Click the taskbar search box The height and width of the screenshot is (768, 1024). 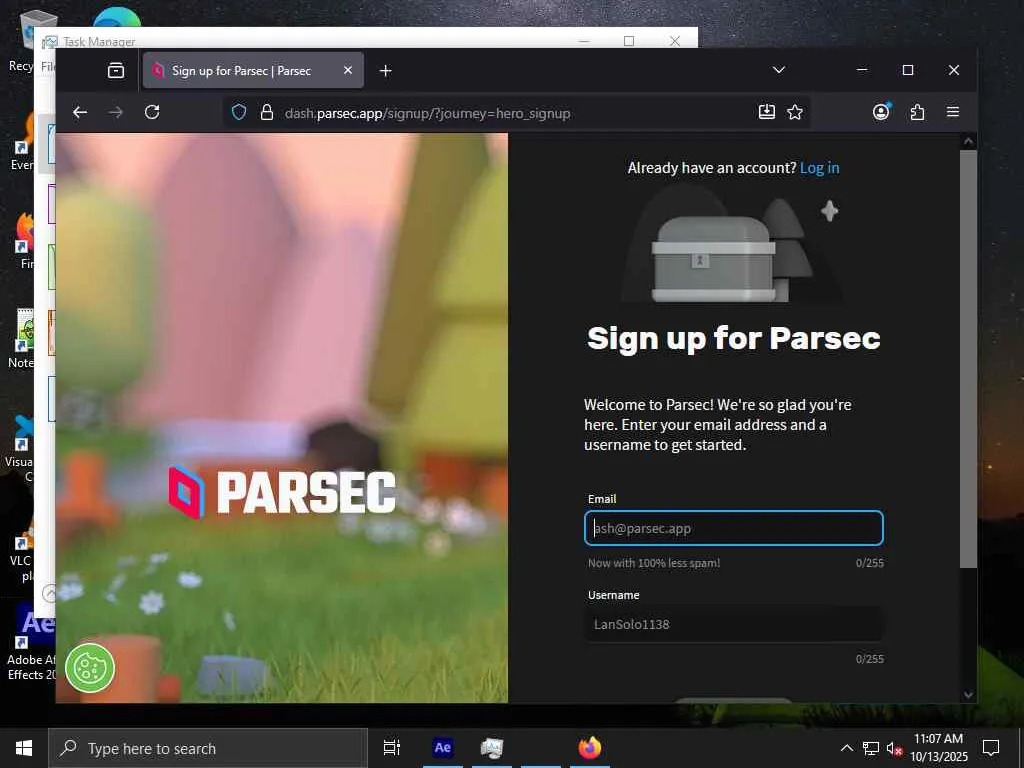tap(208, 748)
